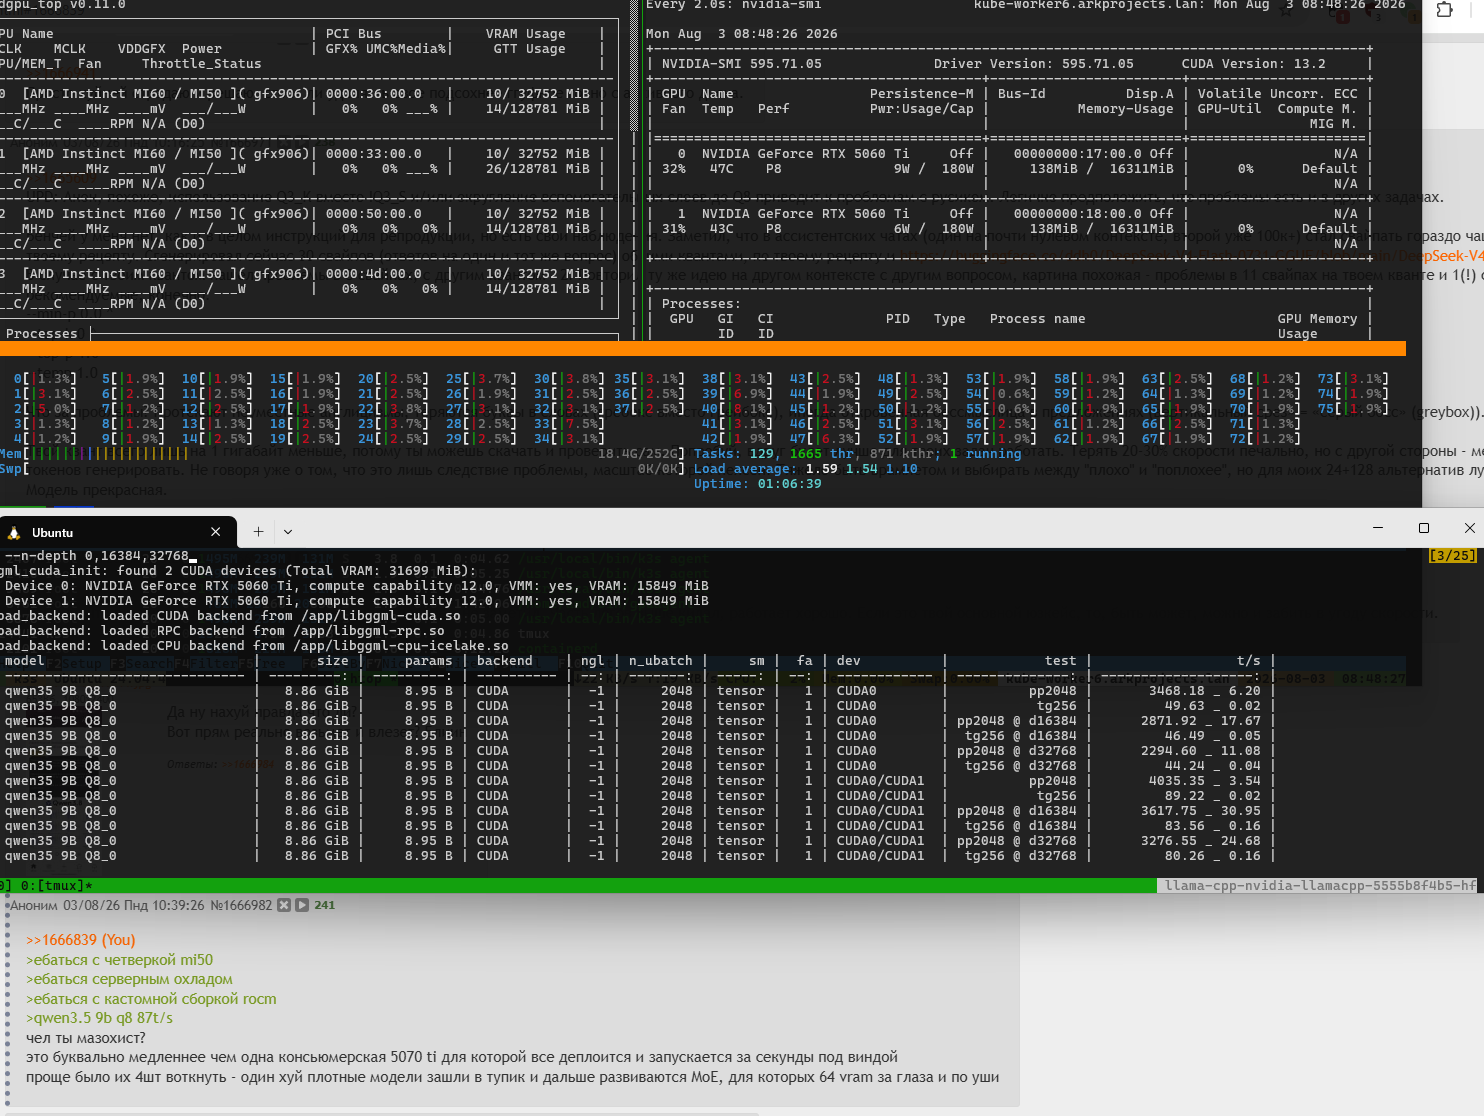Click the poster name Аноним
1484x1116 pixels.
(x=34, y=905)
